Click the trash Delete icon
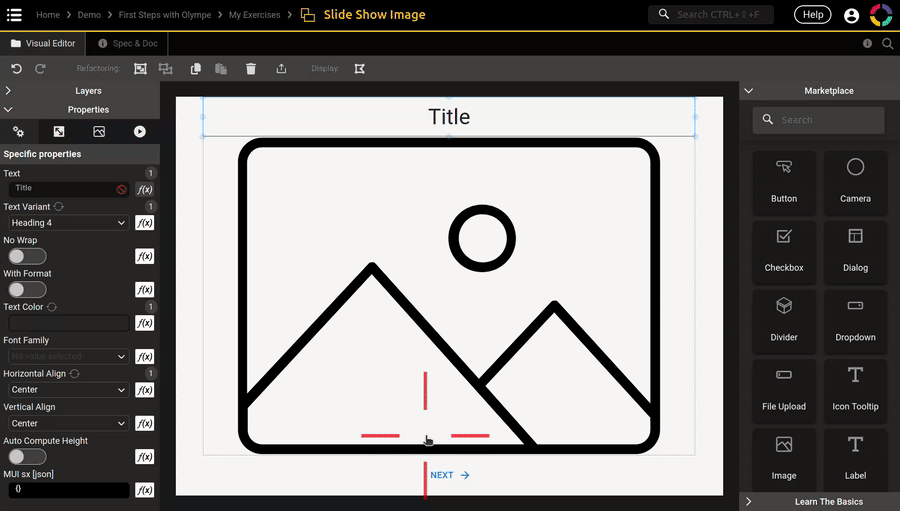This screenshot has height=511, width=900. pos(251,69)
